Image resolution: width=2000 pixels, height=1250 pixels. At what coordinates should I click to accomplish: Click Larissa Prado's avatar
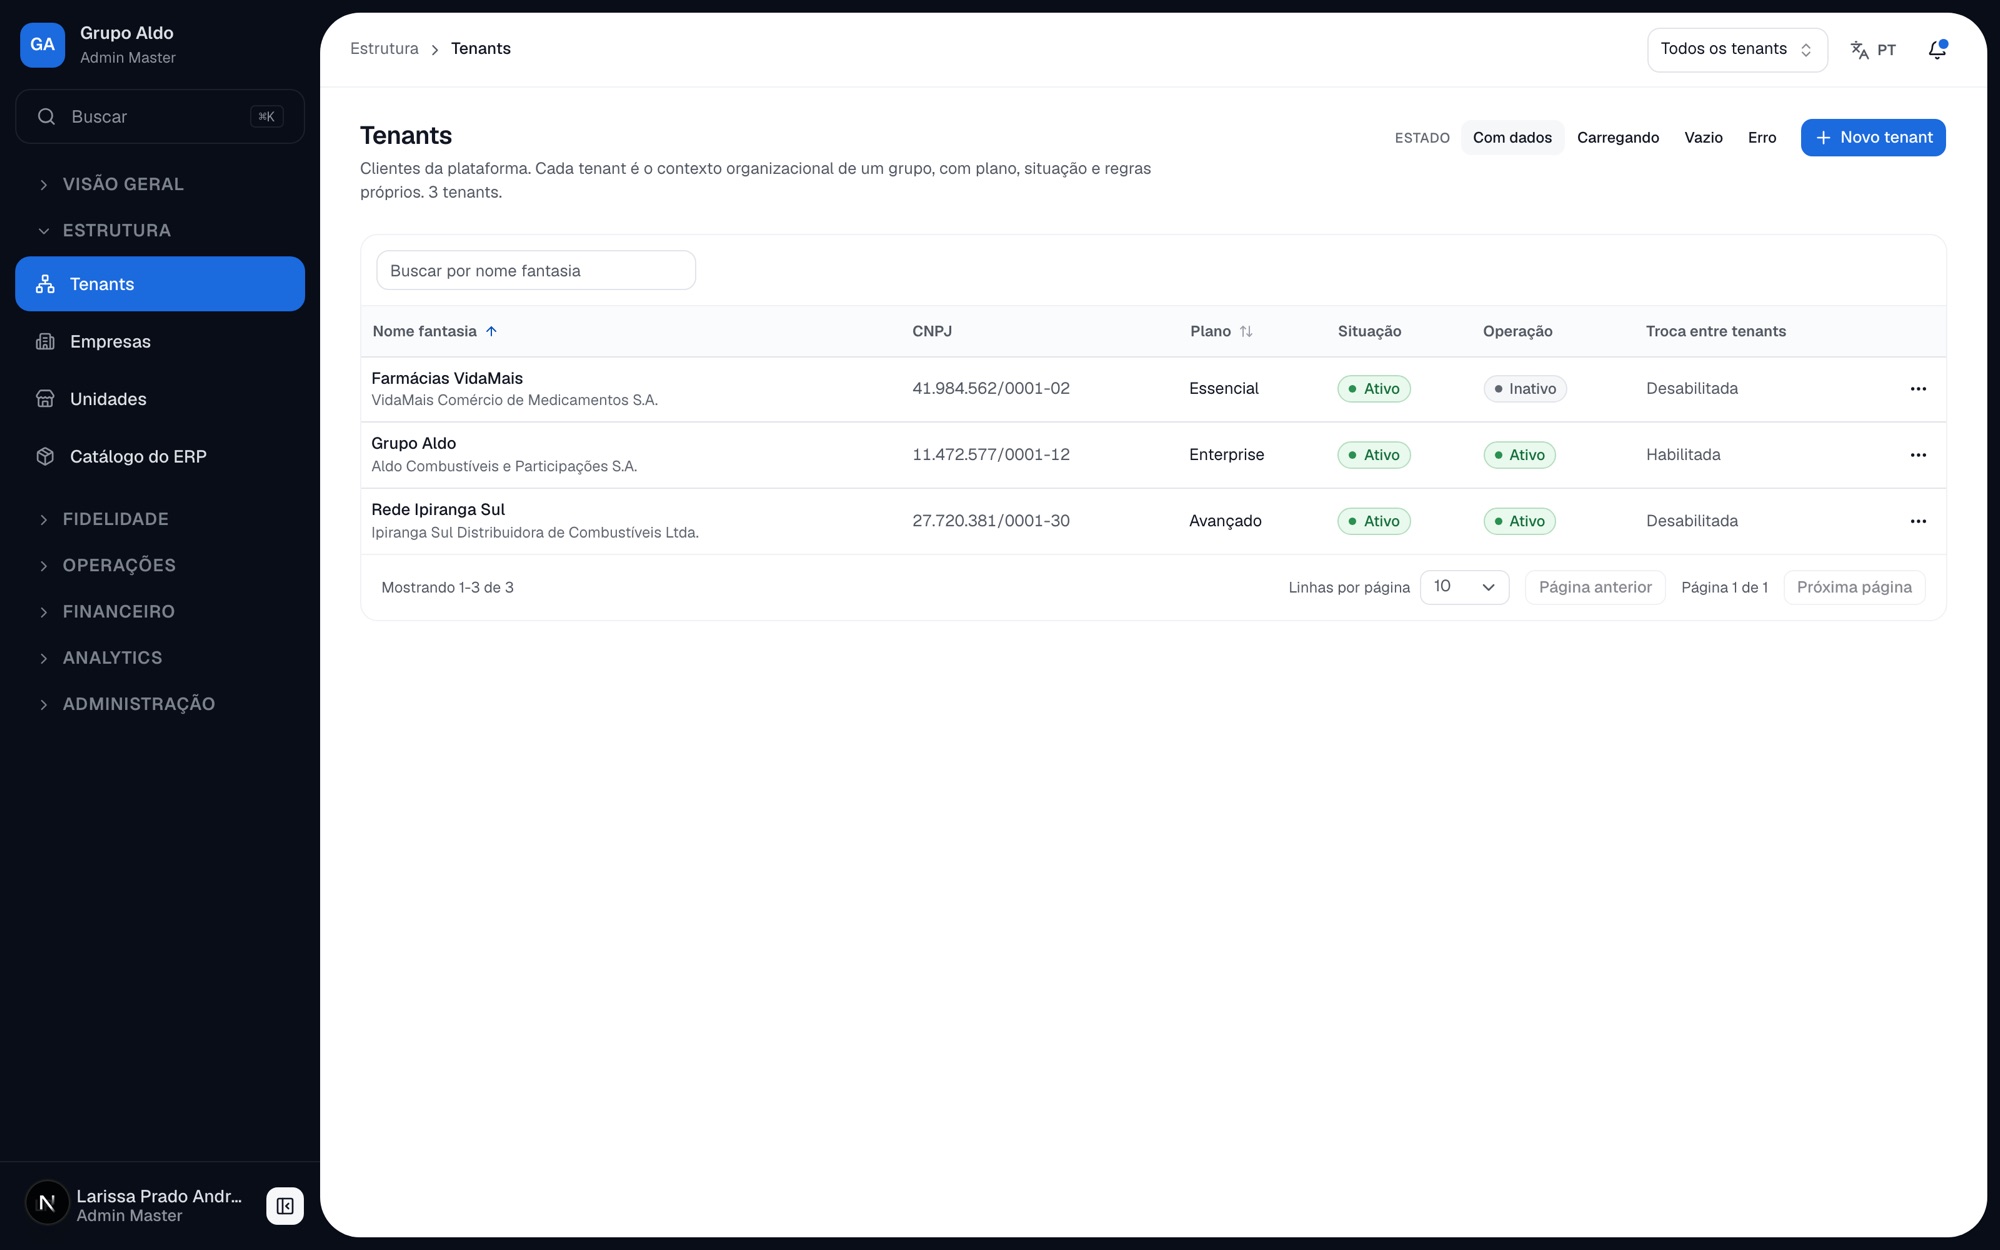(47, 1203)
